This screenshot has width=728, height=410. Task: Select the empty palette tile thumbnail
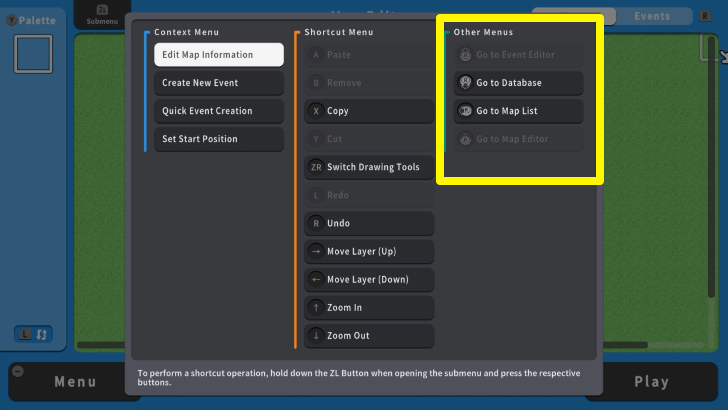click(x=33, y=54)
